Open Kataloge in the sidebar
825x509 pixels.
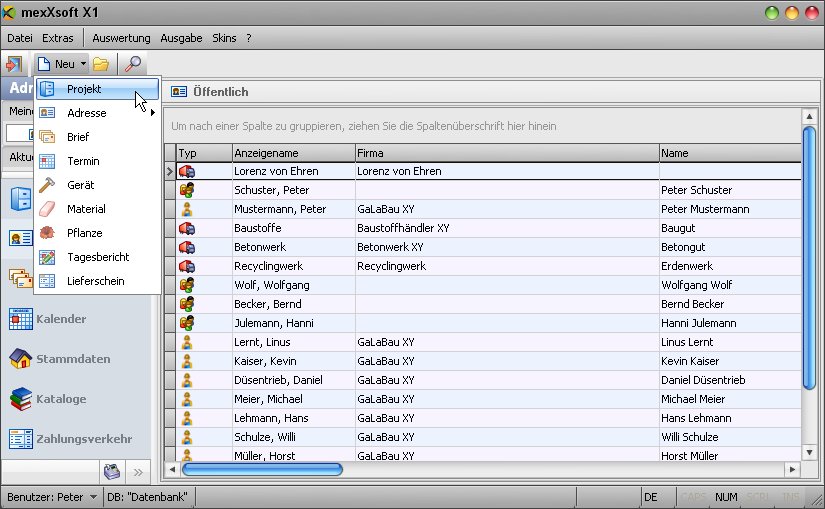point(61,399)
